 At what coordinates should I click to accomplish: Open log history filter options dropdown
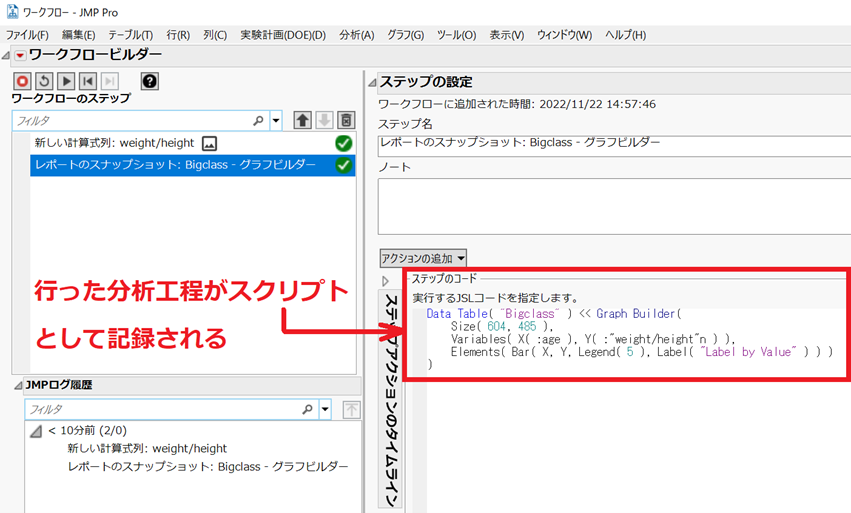pyautogui.click(x=325, y=409)
